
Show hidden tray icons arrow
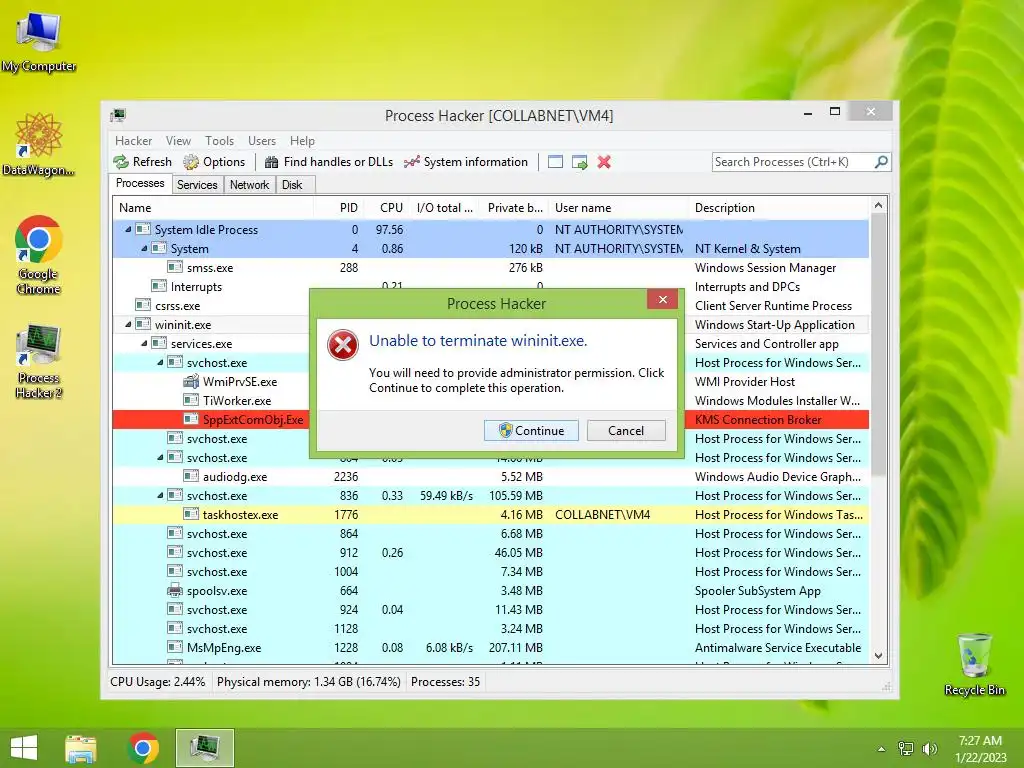[881, 749]
